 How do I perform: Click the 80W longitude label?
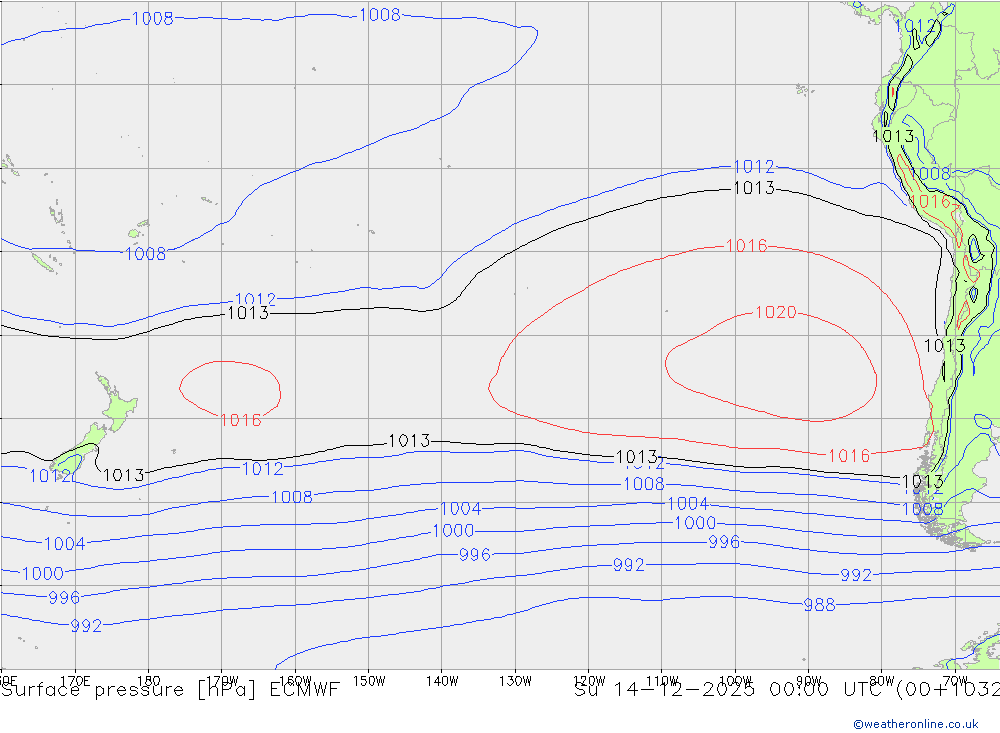882,681
